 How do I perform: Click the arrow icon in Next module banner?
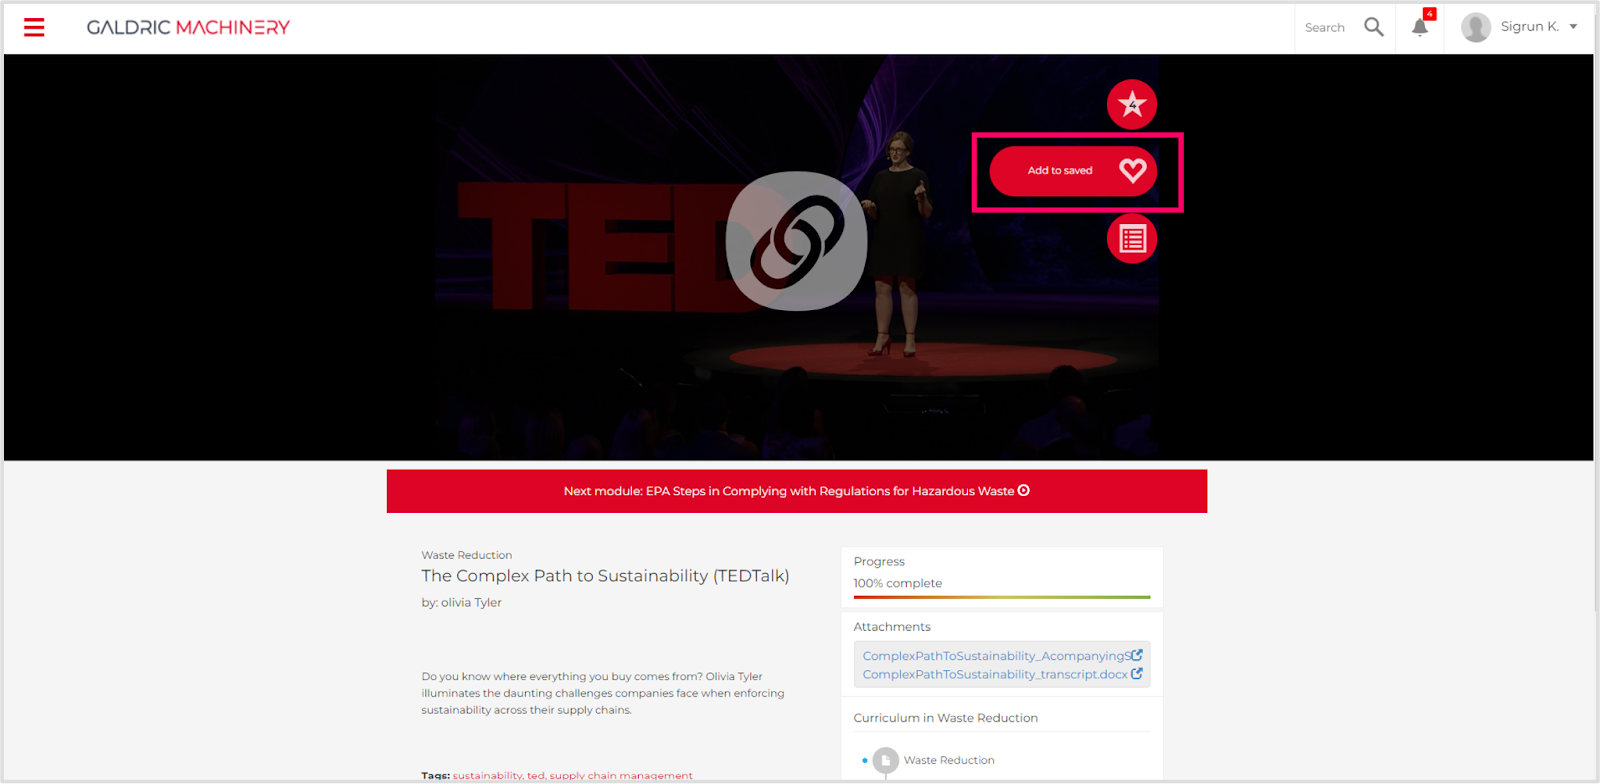tap(1024, 490)
